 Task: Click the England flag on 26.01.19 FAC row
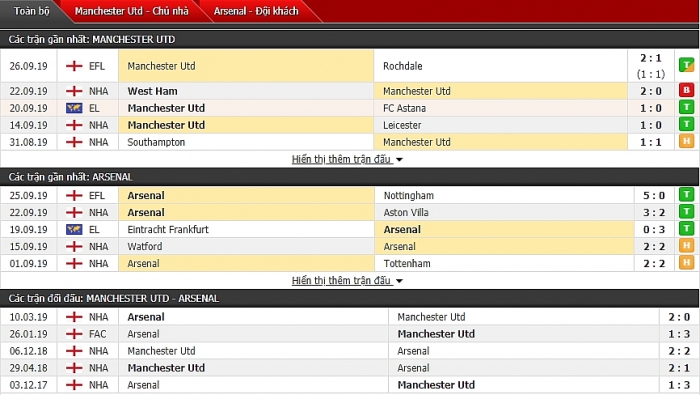(74, 334)
